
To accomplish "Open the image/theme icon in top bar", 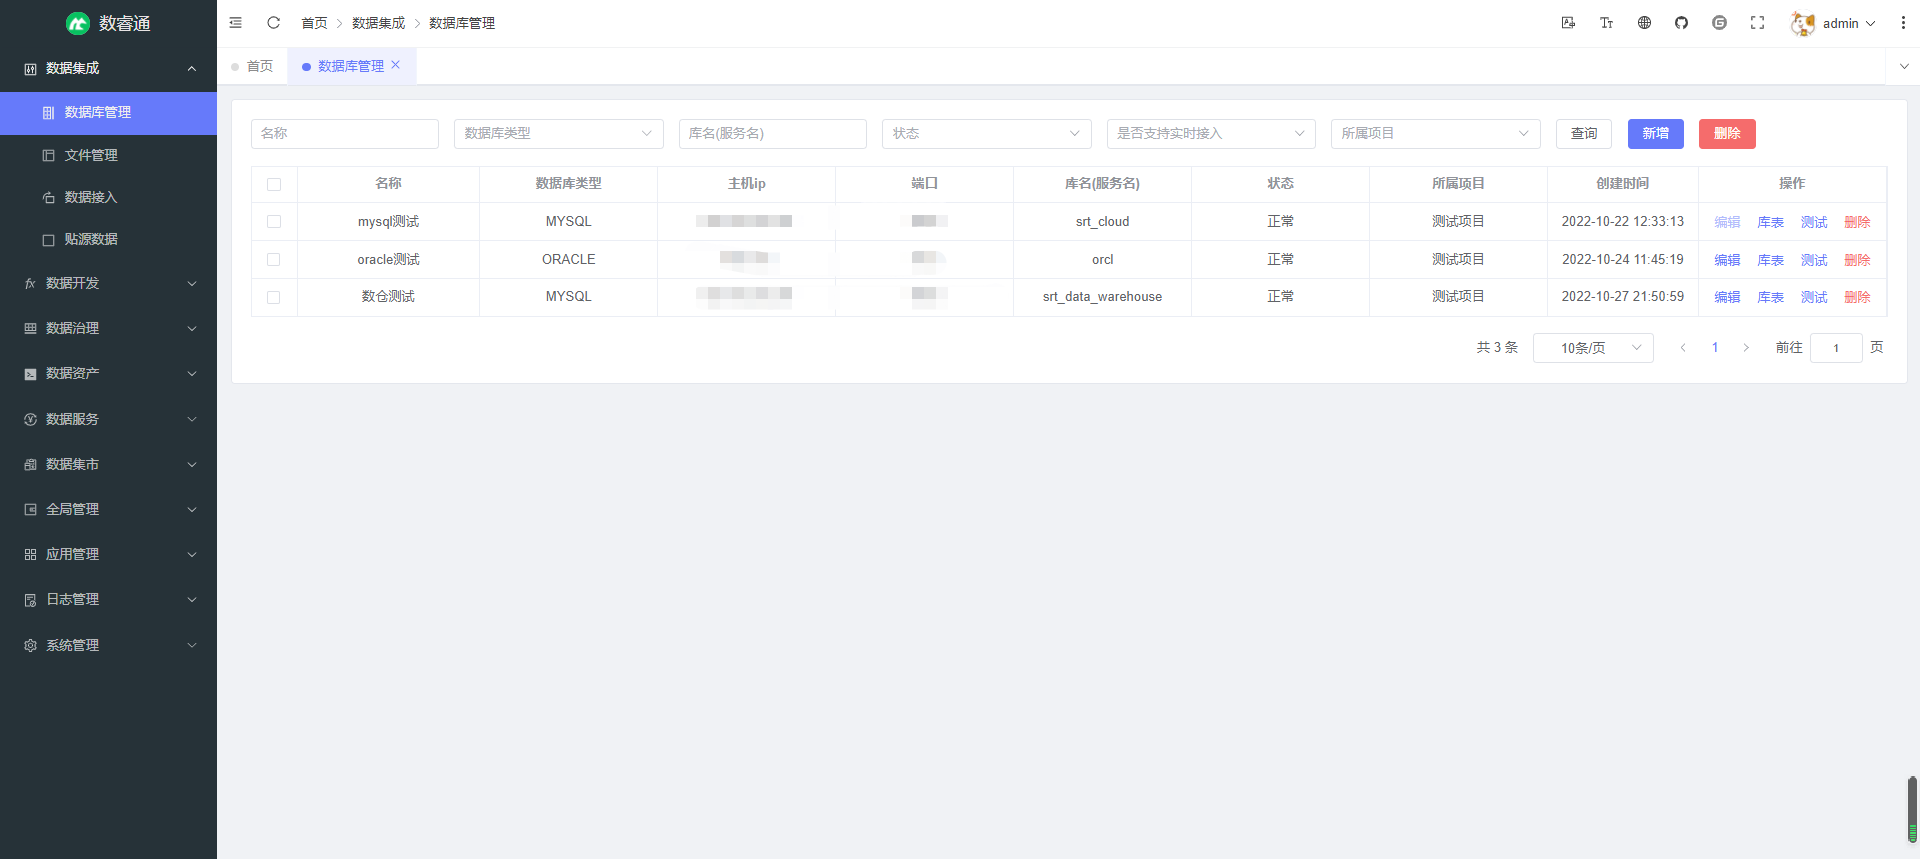I will coord(1568,23).
